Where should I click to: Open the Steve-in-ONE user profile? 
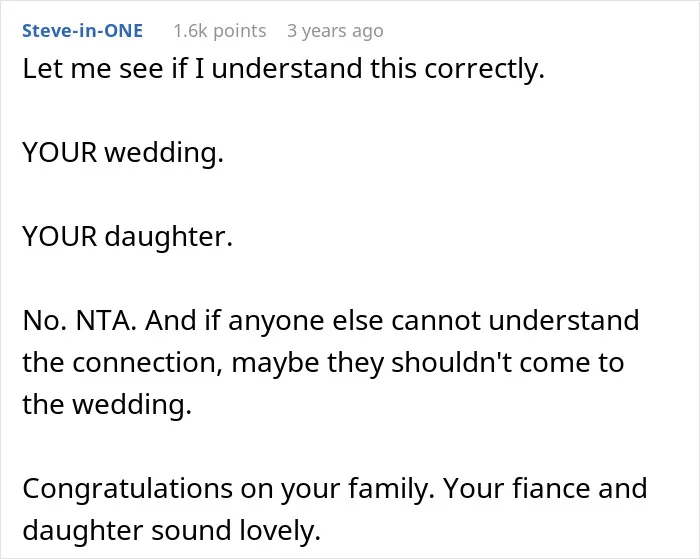click(83, 31)
